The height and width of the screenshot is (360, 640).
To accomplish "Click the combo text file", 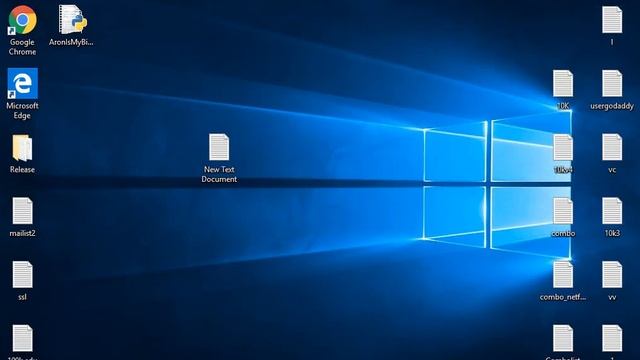I will click(563, 211).
